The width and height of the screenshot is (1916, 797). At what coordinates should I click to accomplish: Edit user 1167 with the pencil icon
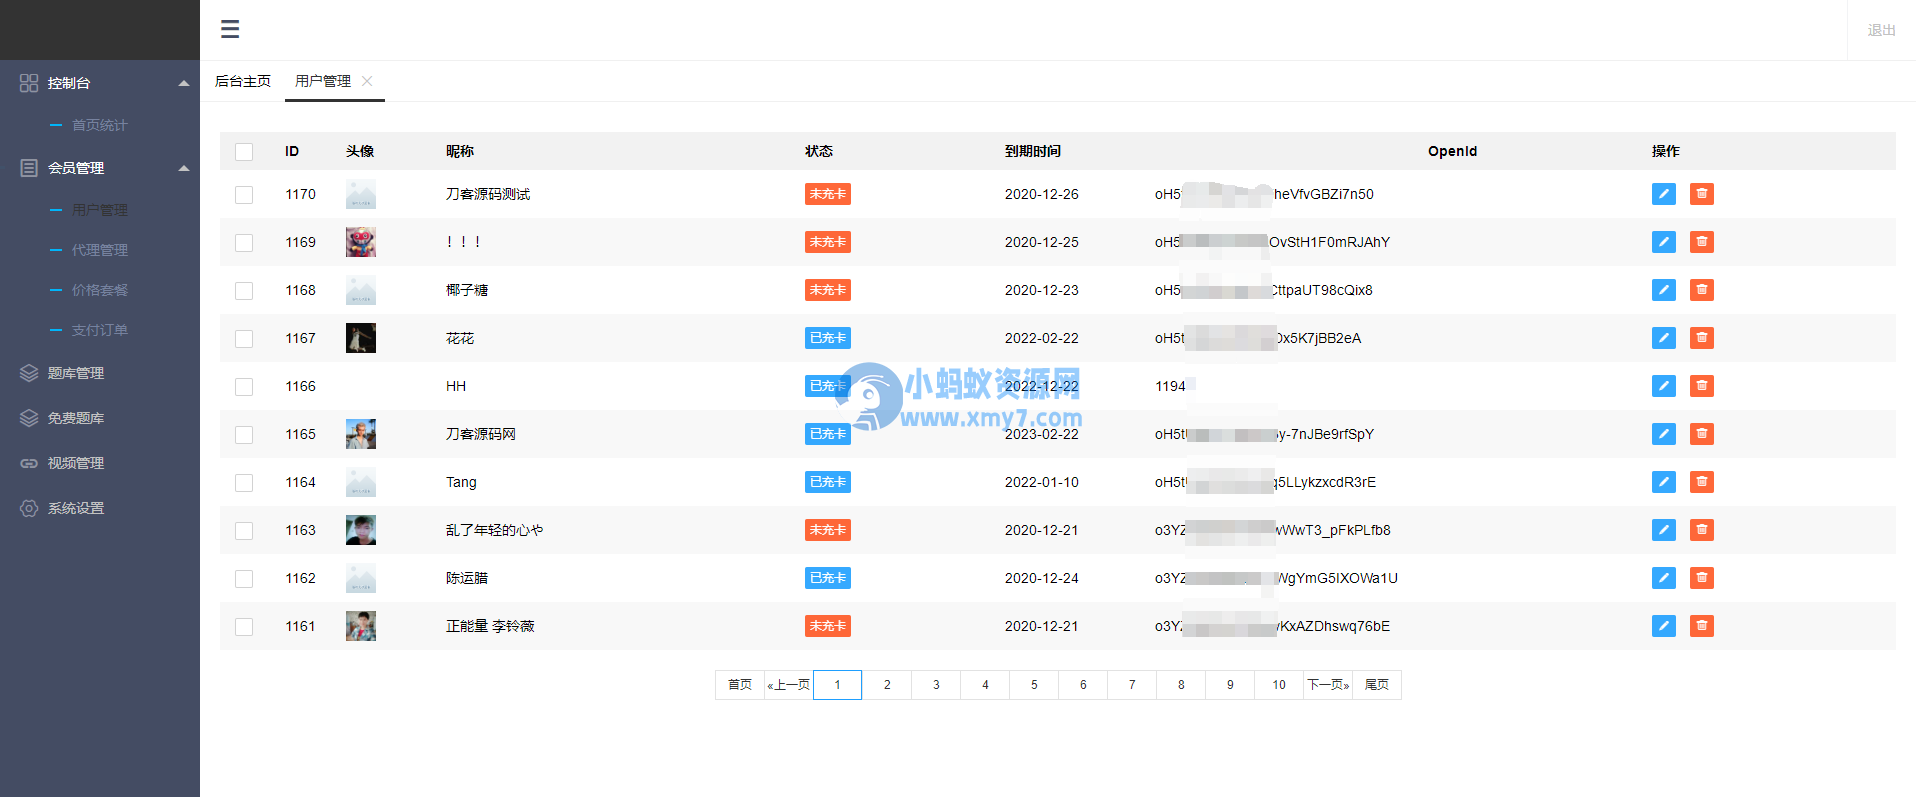[1663, 338]
